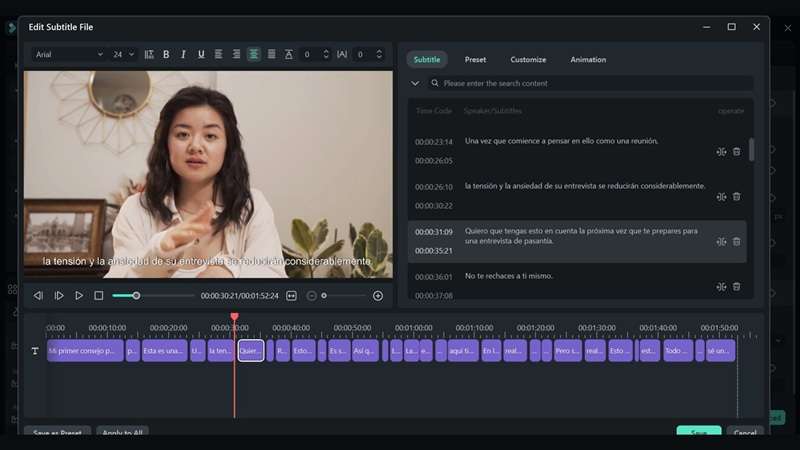Apply justified text alignment
The height and width of the screenshot is (450, 800).
click(x=271, y=54)
